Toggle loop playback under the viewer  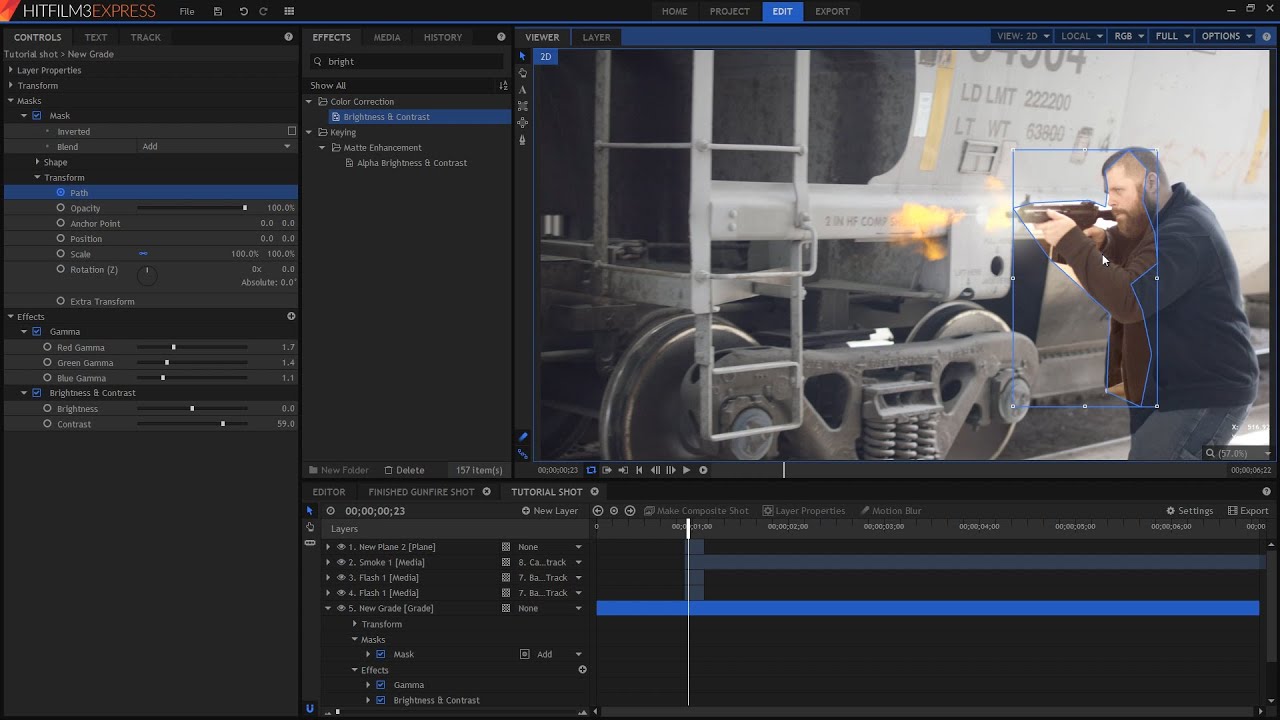pyautogui.click(x=591, y=470)
